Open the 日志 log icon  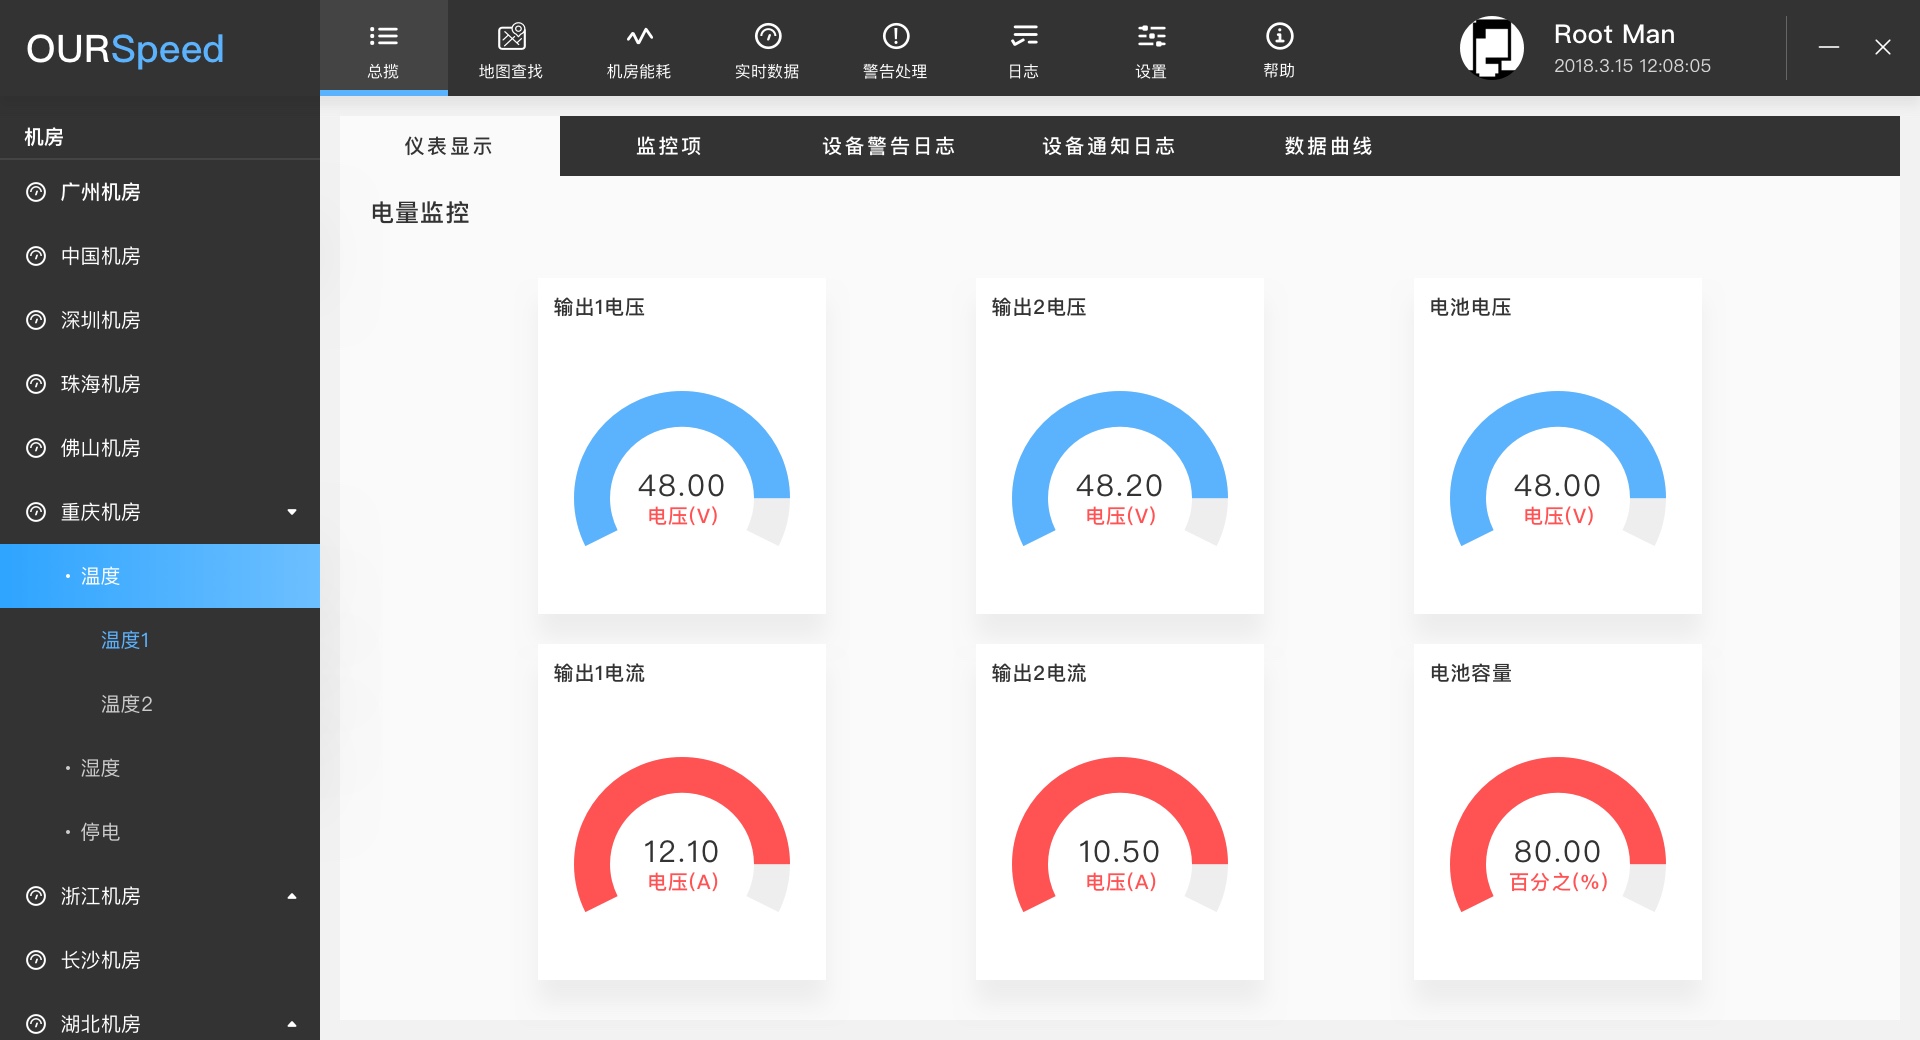tap(1023, 37)
